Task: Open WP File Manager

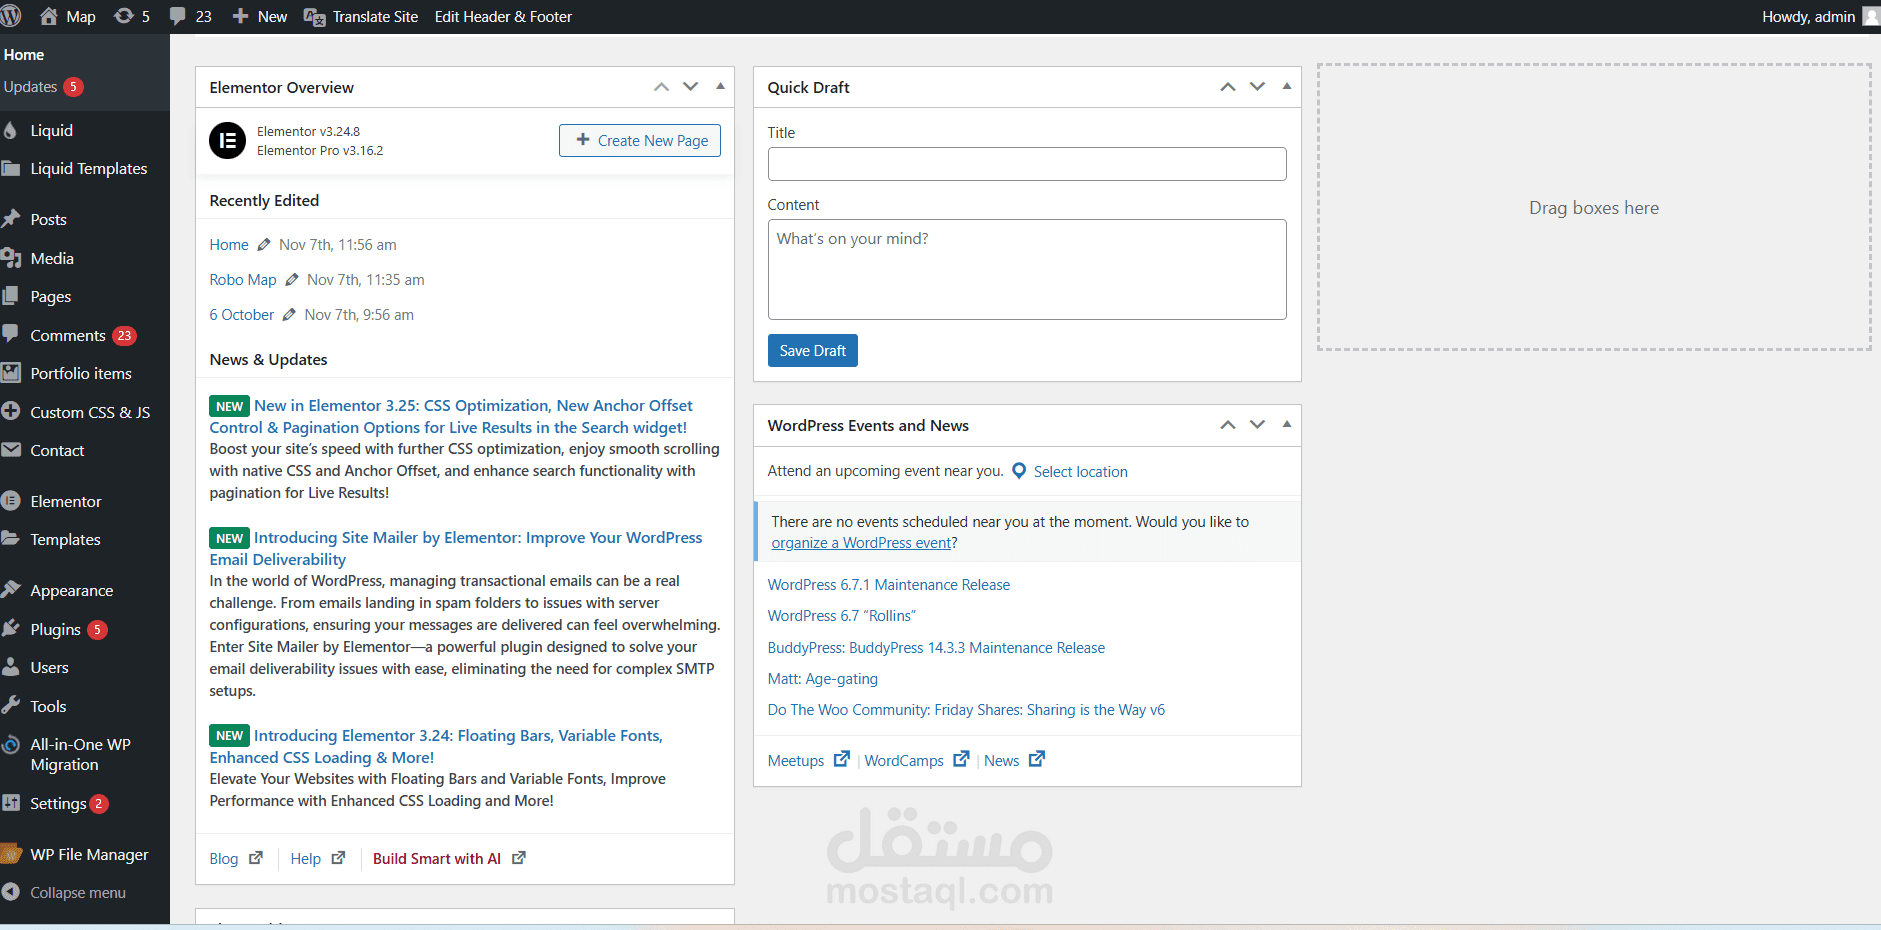Action: click(89, 854)
